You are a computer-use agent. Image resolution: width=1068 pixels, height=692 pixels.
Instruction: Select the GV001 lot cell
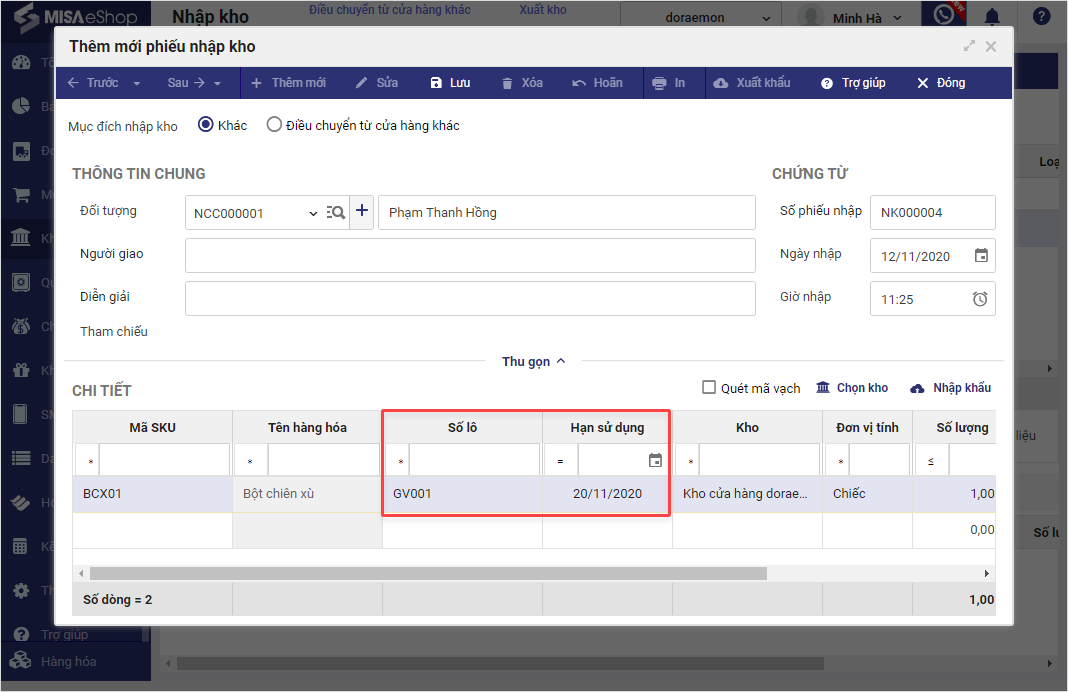click(462, 494)
